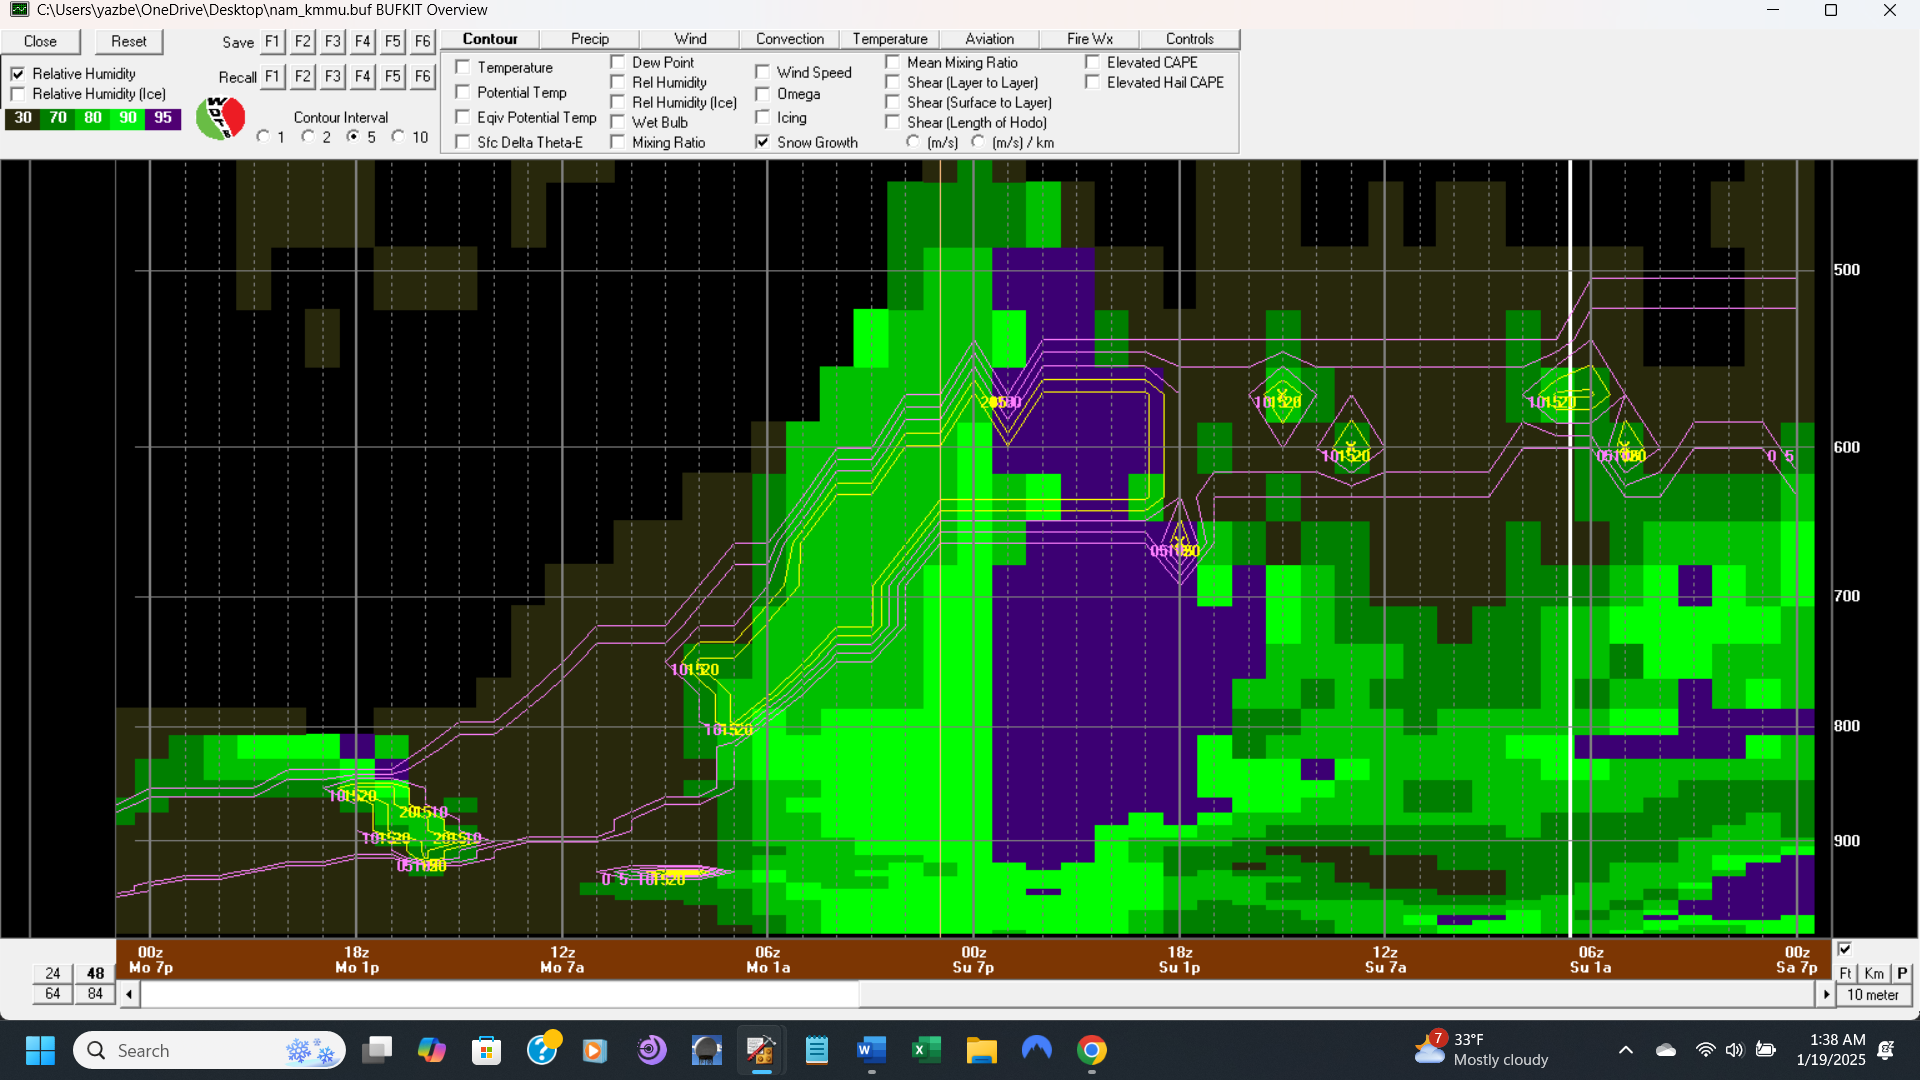This screenshot has height=1080, width=1920.
Task: Uncheck the Snow Growth checkbox
Action: pyautogui.click(x=762, y=142)
